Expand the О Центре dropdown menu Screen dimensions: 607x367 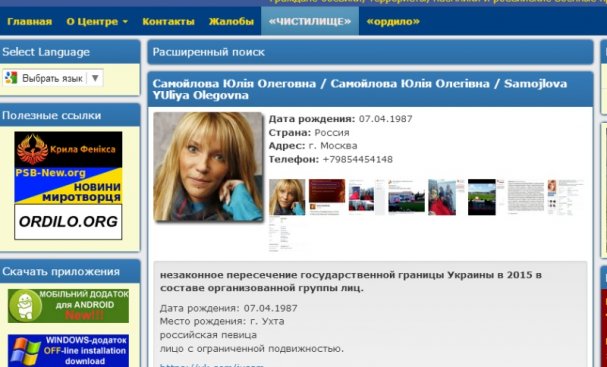click(97, 21)
